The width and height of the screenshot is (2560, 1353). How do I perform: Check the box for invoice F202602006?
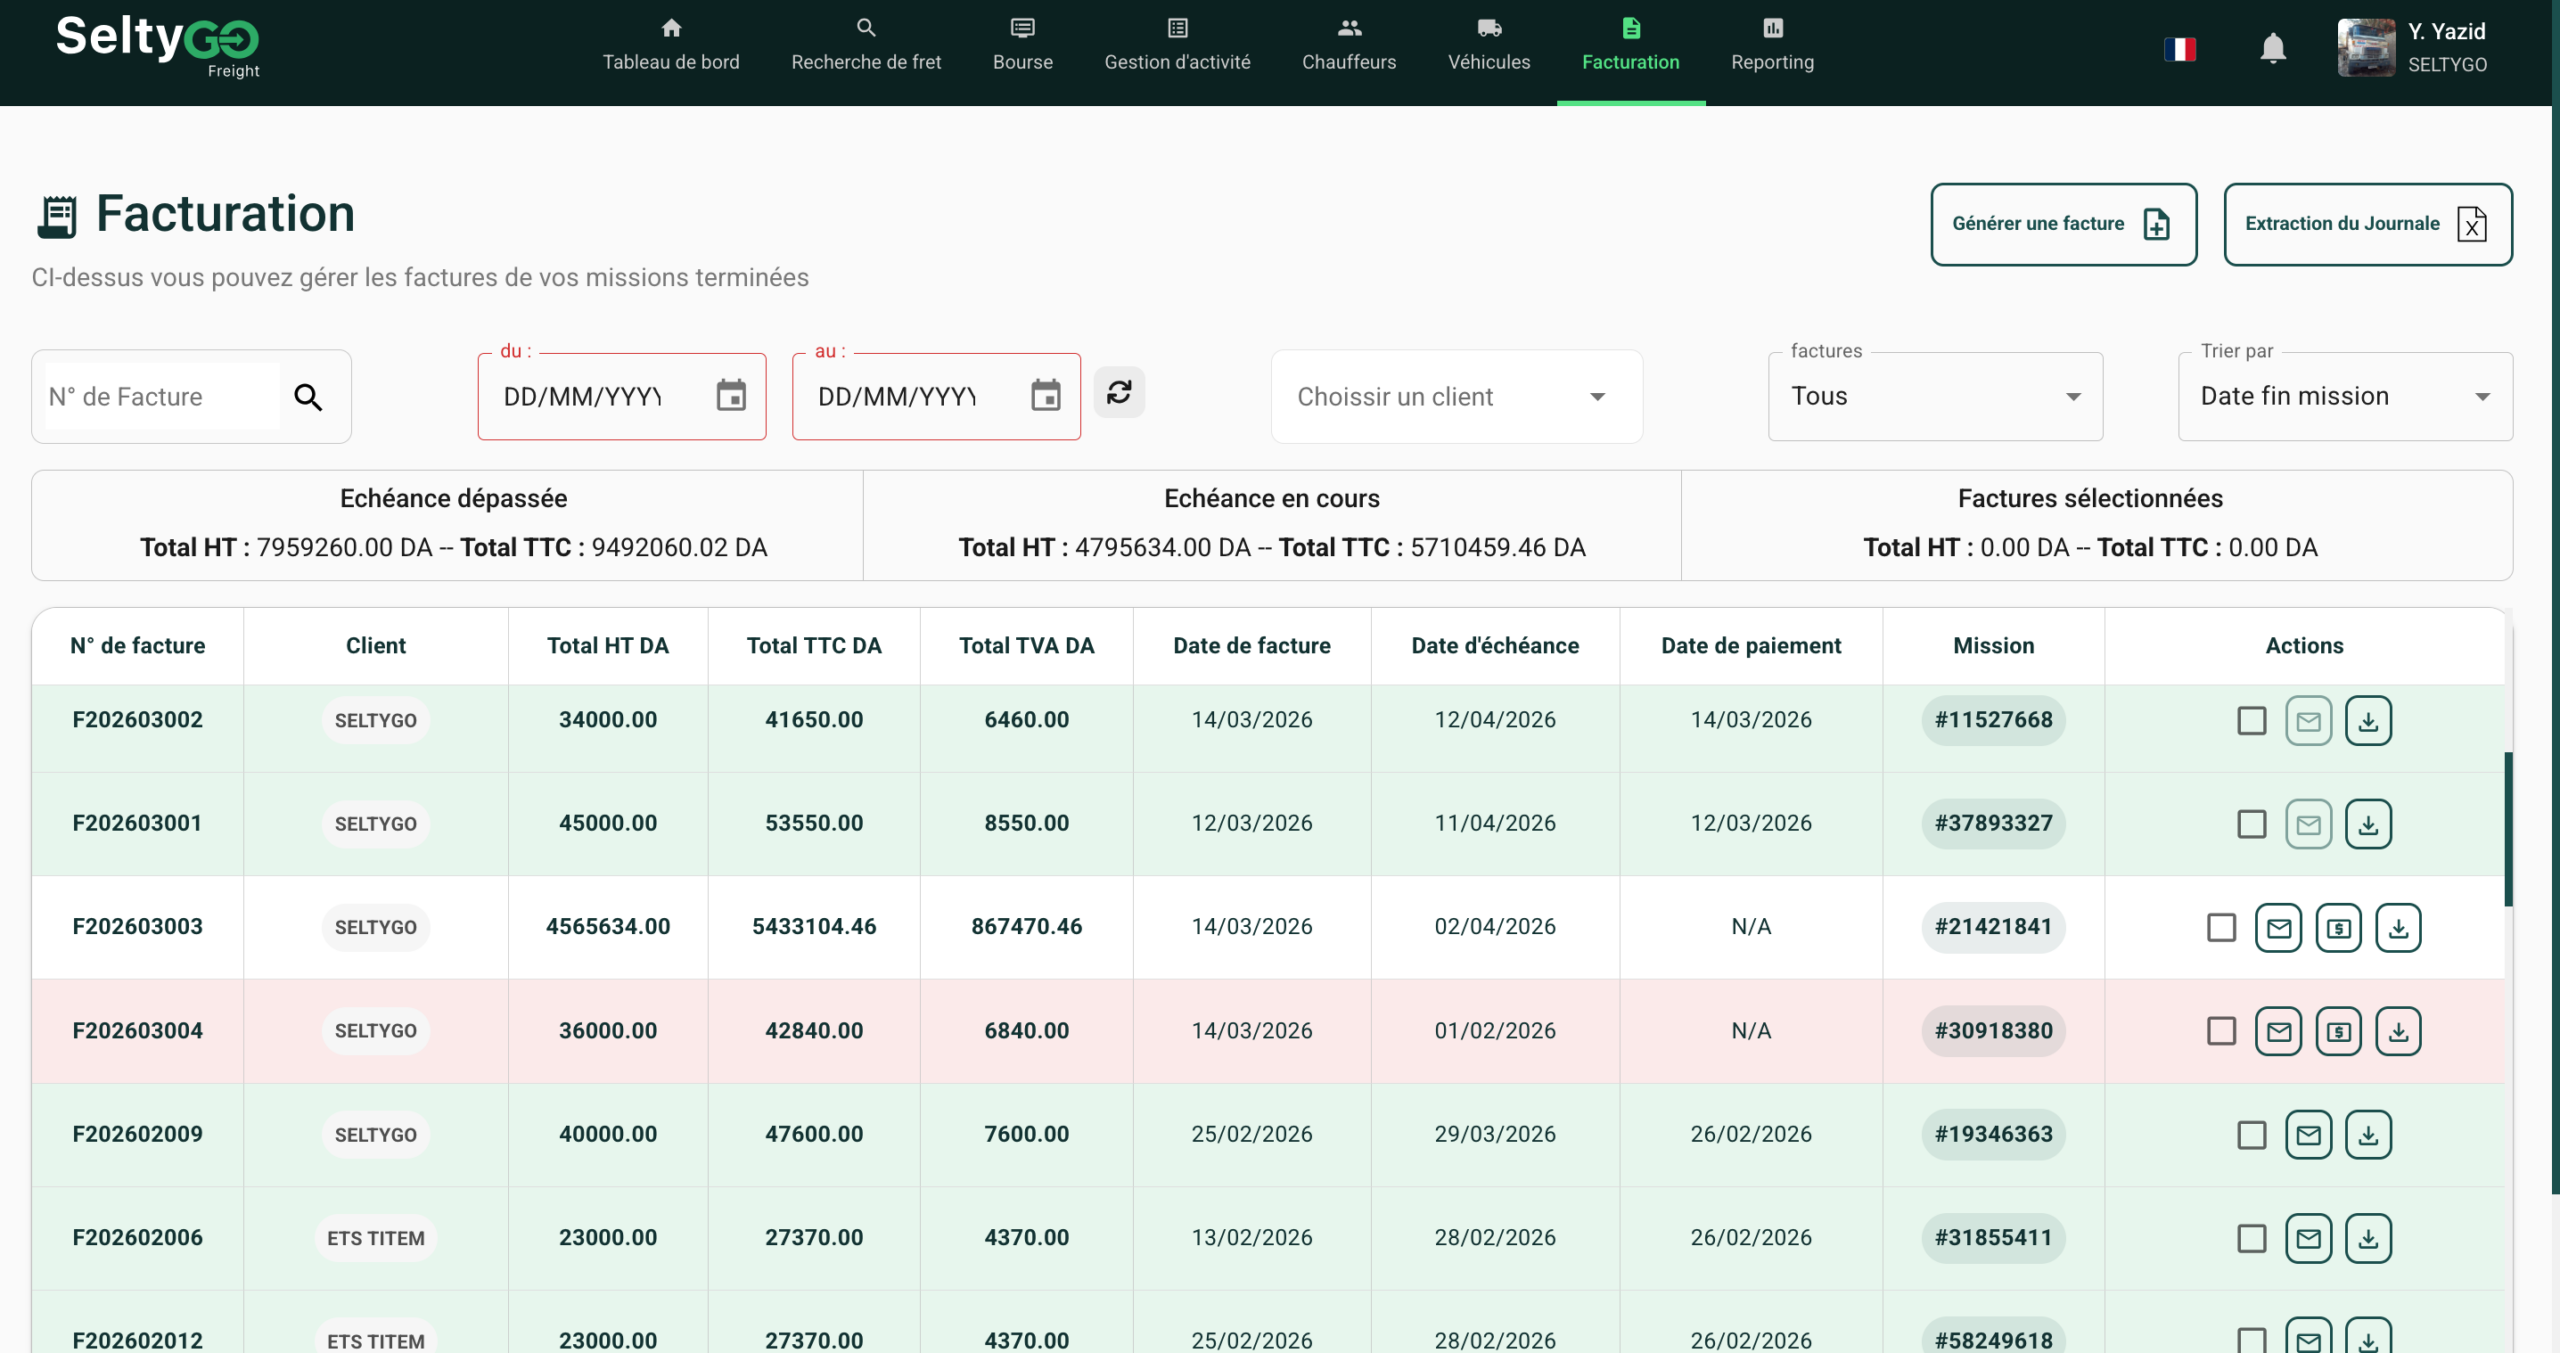coord(2251,1238)
